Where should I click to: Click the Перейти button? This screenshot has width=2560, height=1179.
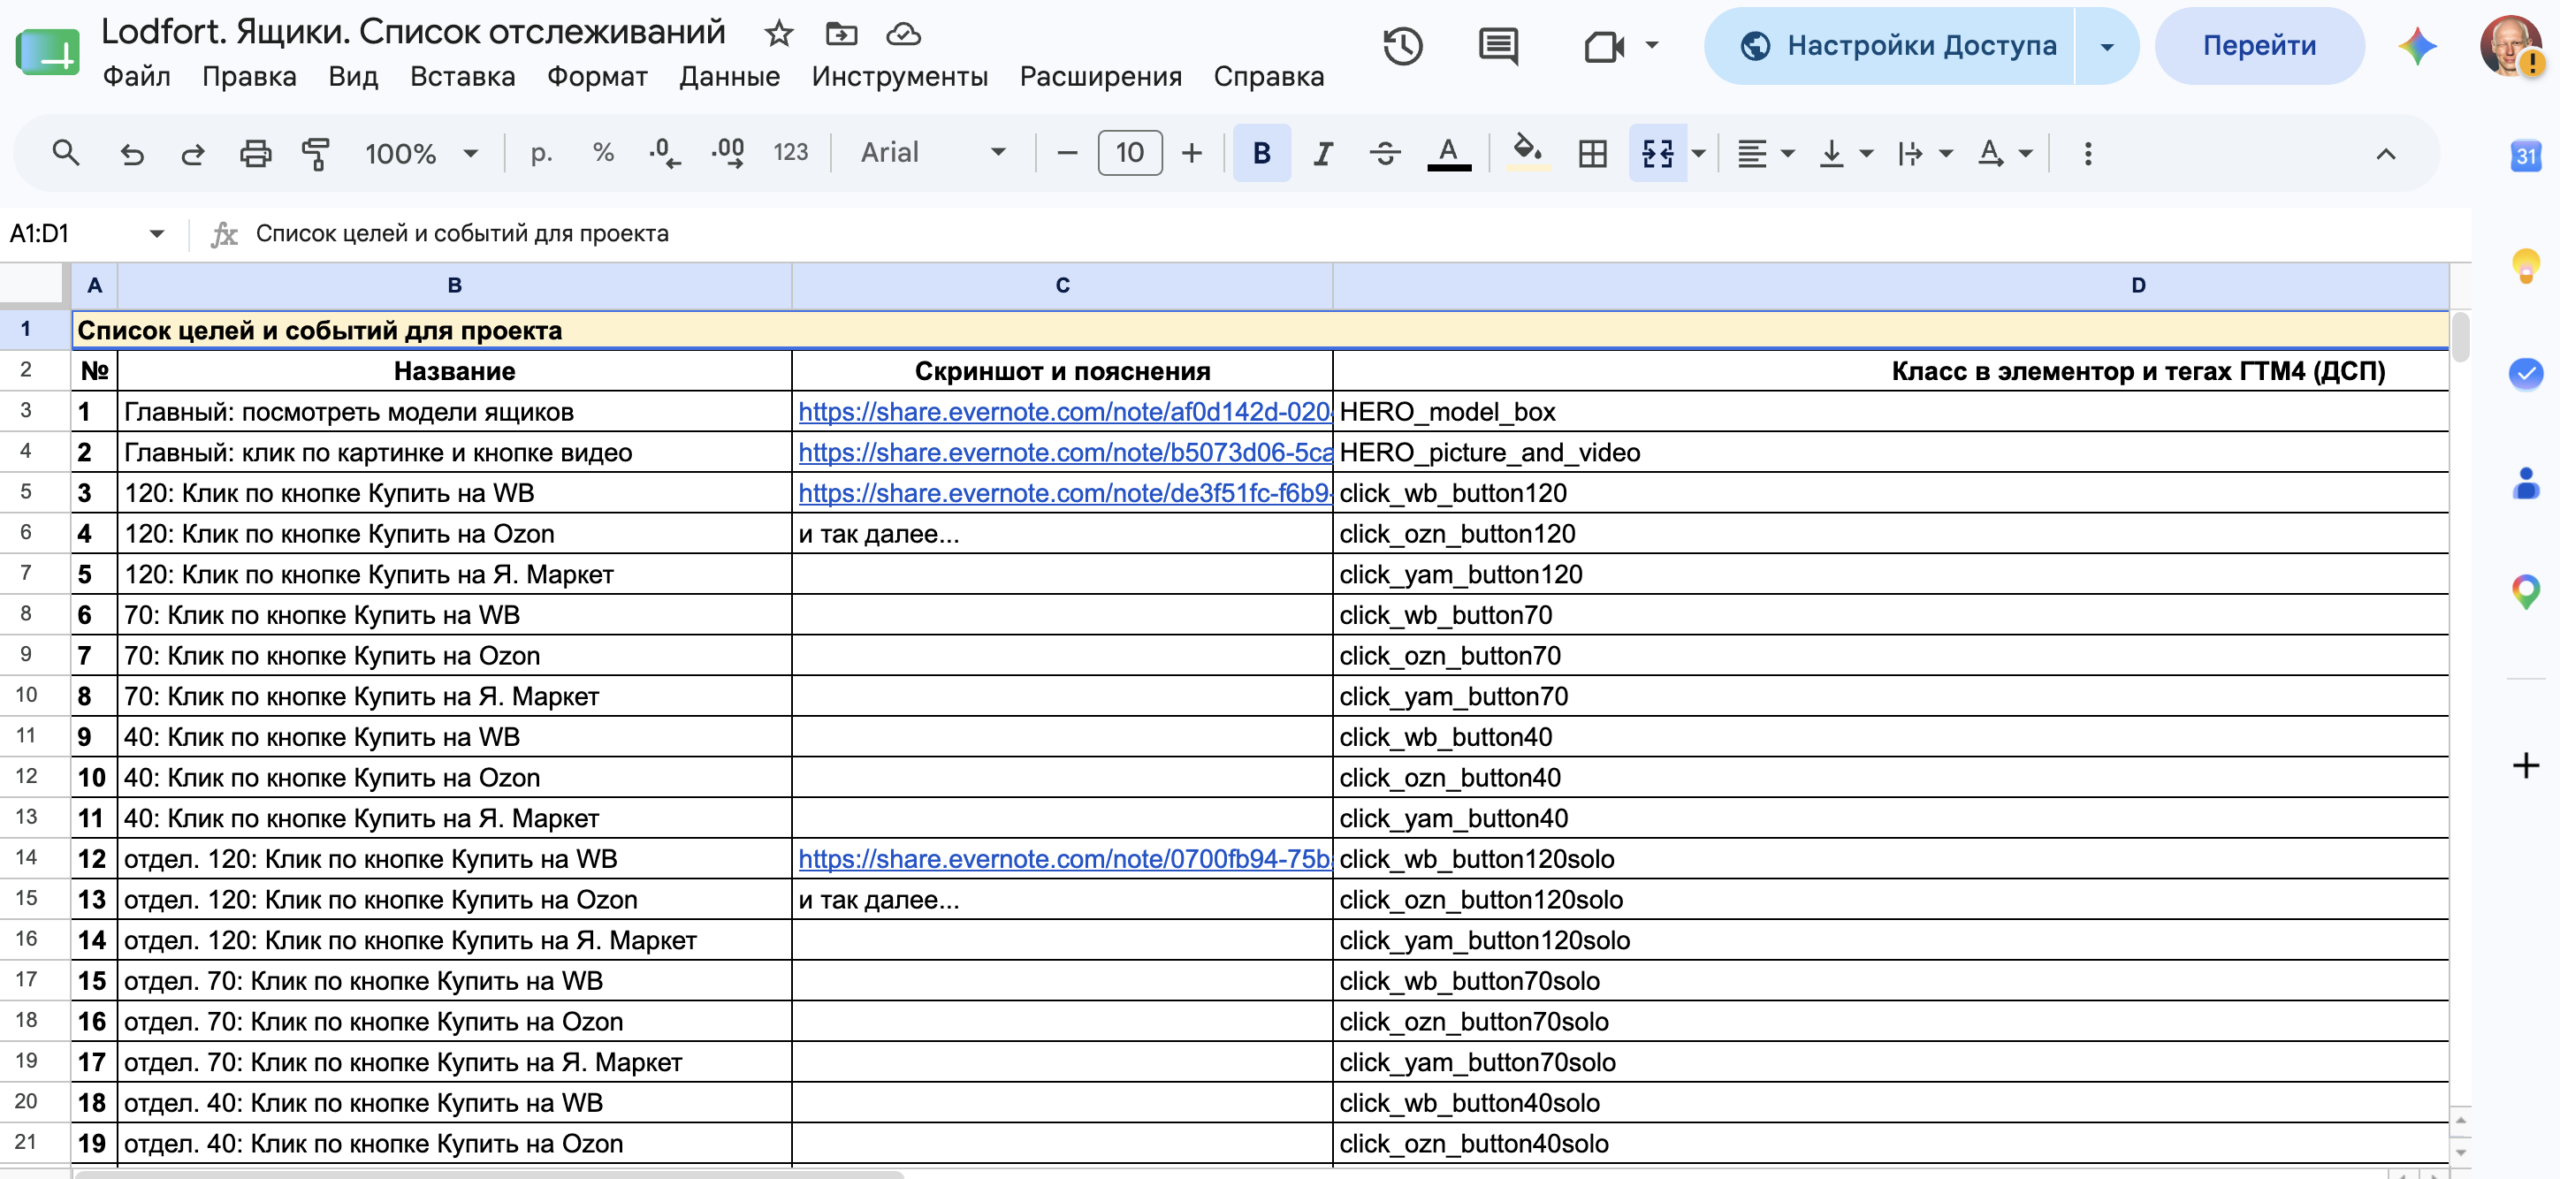click(2259, 46)
